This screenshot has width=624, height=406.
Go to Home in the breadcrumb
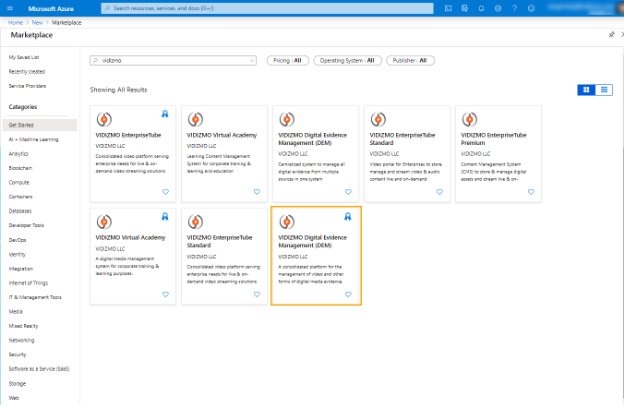(x=15, y=21)
